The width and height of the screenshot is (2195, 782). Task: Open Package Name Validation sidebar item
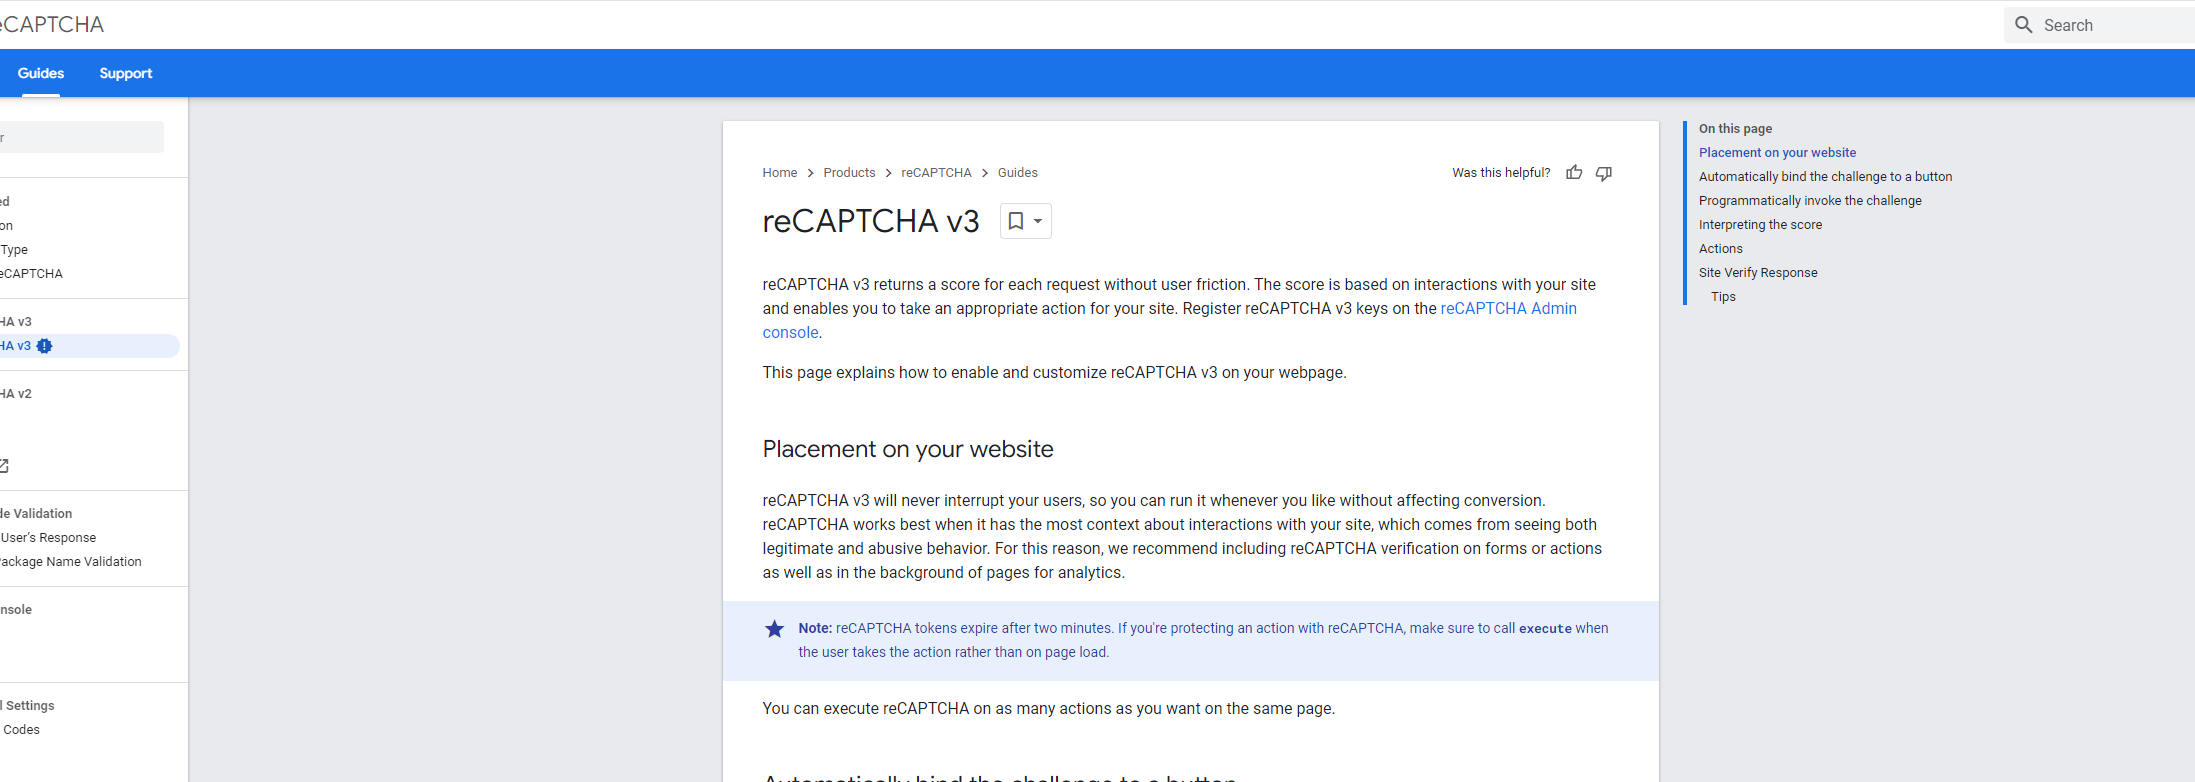pyautogui.click(x=71, y=562)
